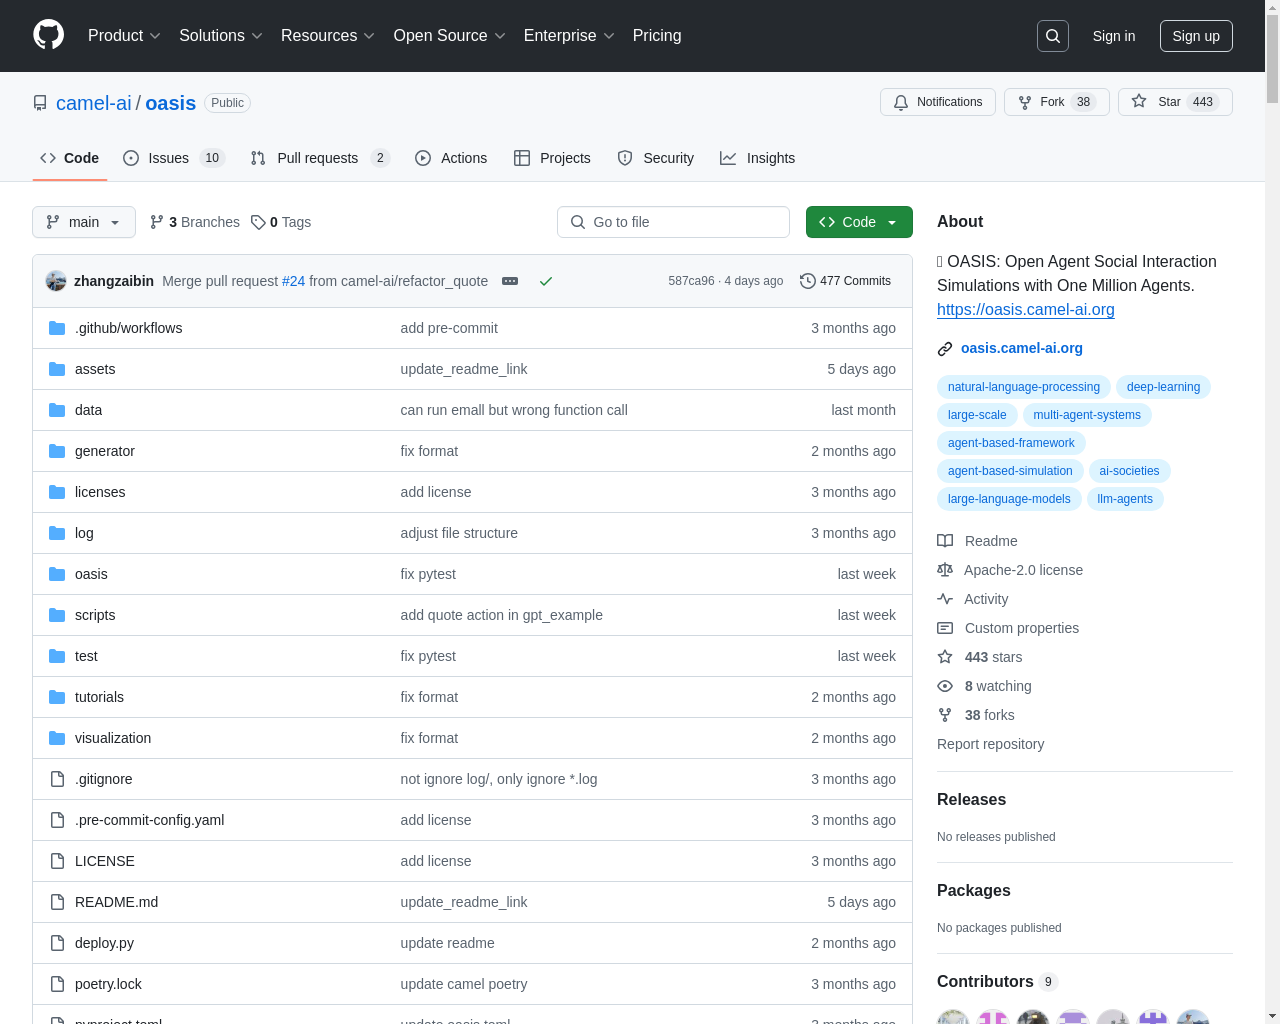Click the Sign in link

(1114, 36)
